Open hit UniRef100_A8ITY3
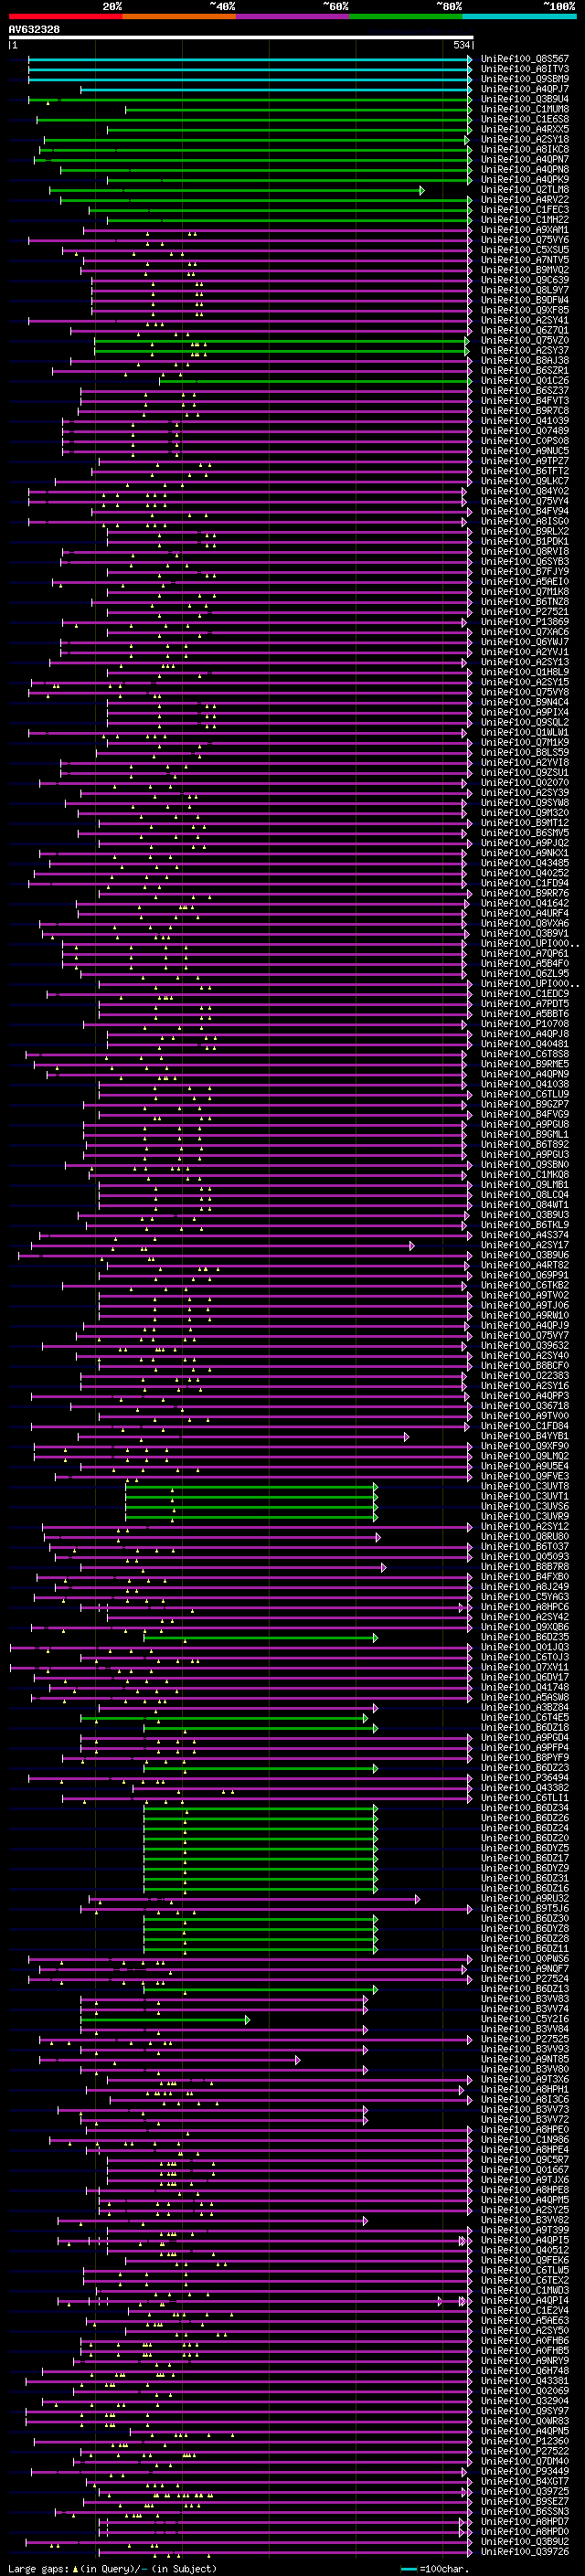This screenshot has width=585, height=2576. tap(525, 69)
